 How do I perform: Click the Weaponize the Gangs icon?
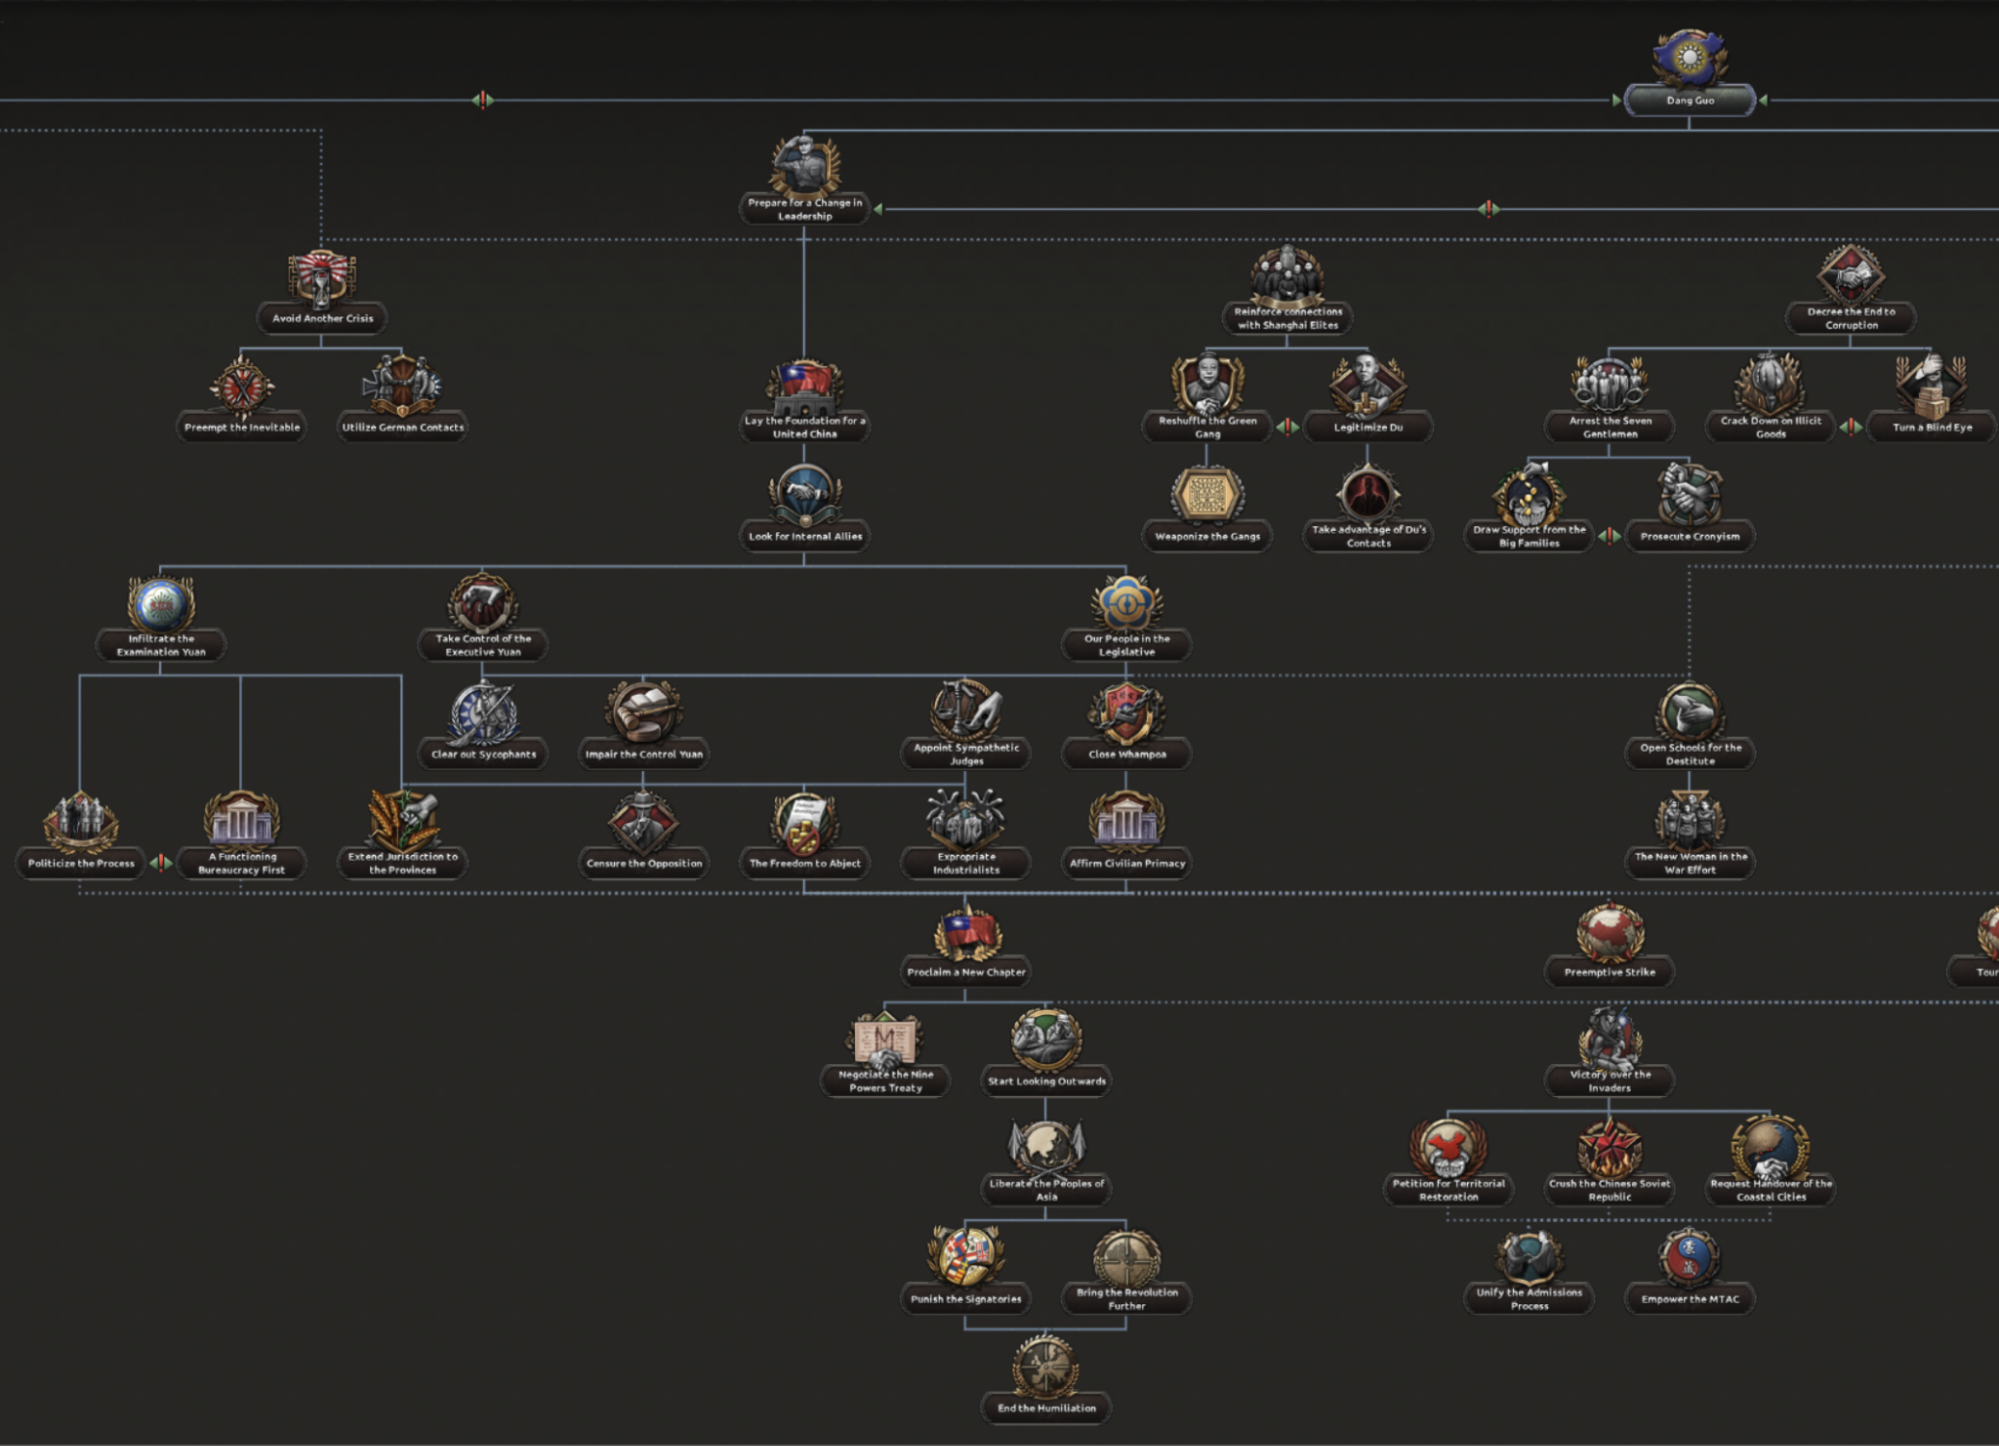1207,495
